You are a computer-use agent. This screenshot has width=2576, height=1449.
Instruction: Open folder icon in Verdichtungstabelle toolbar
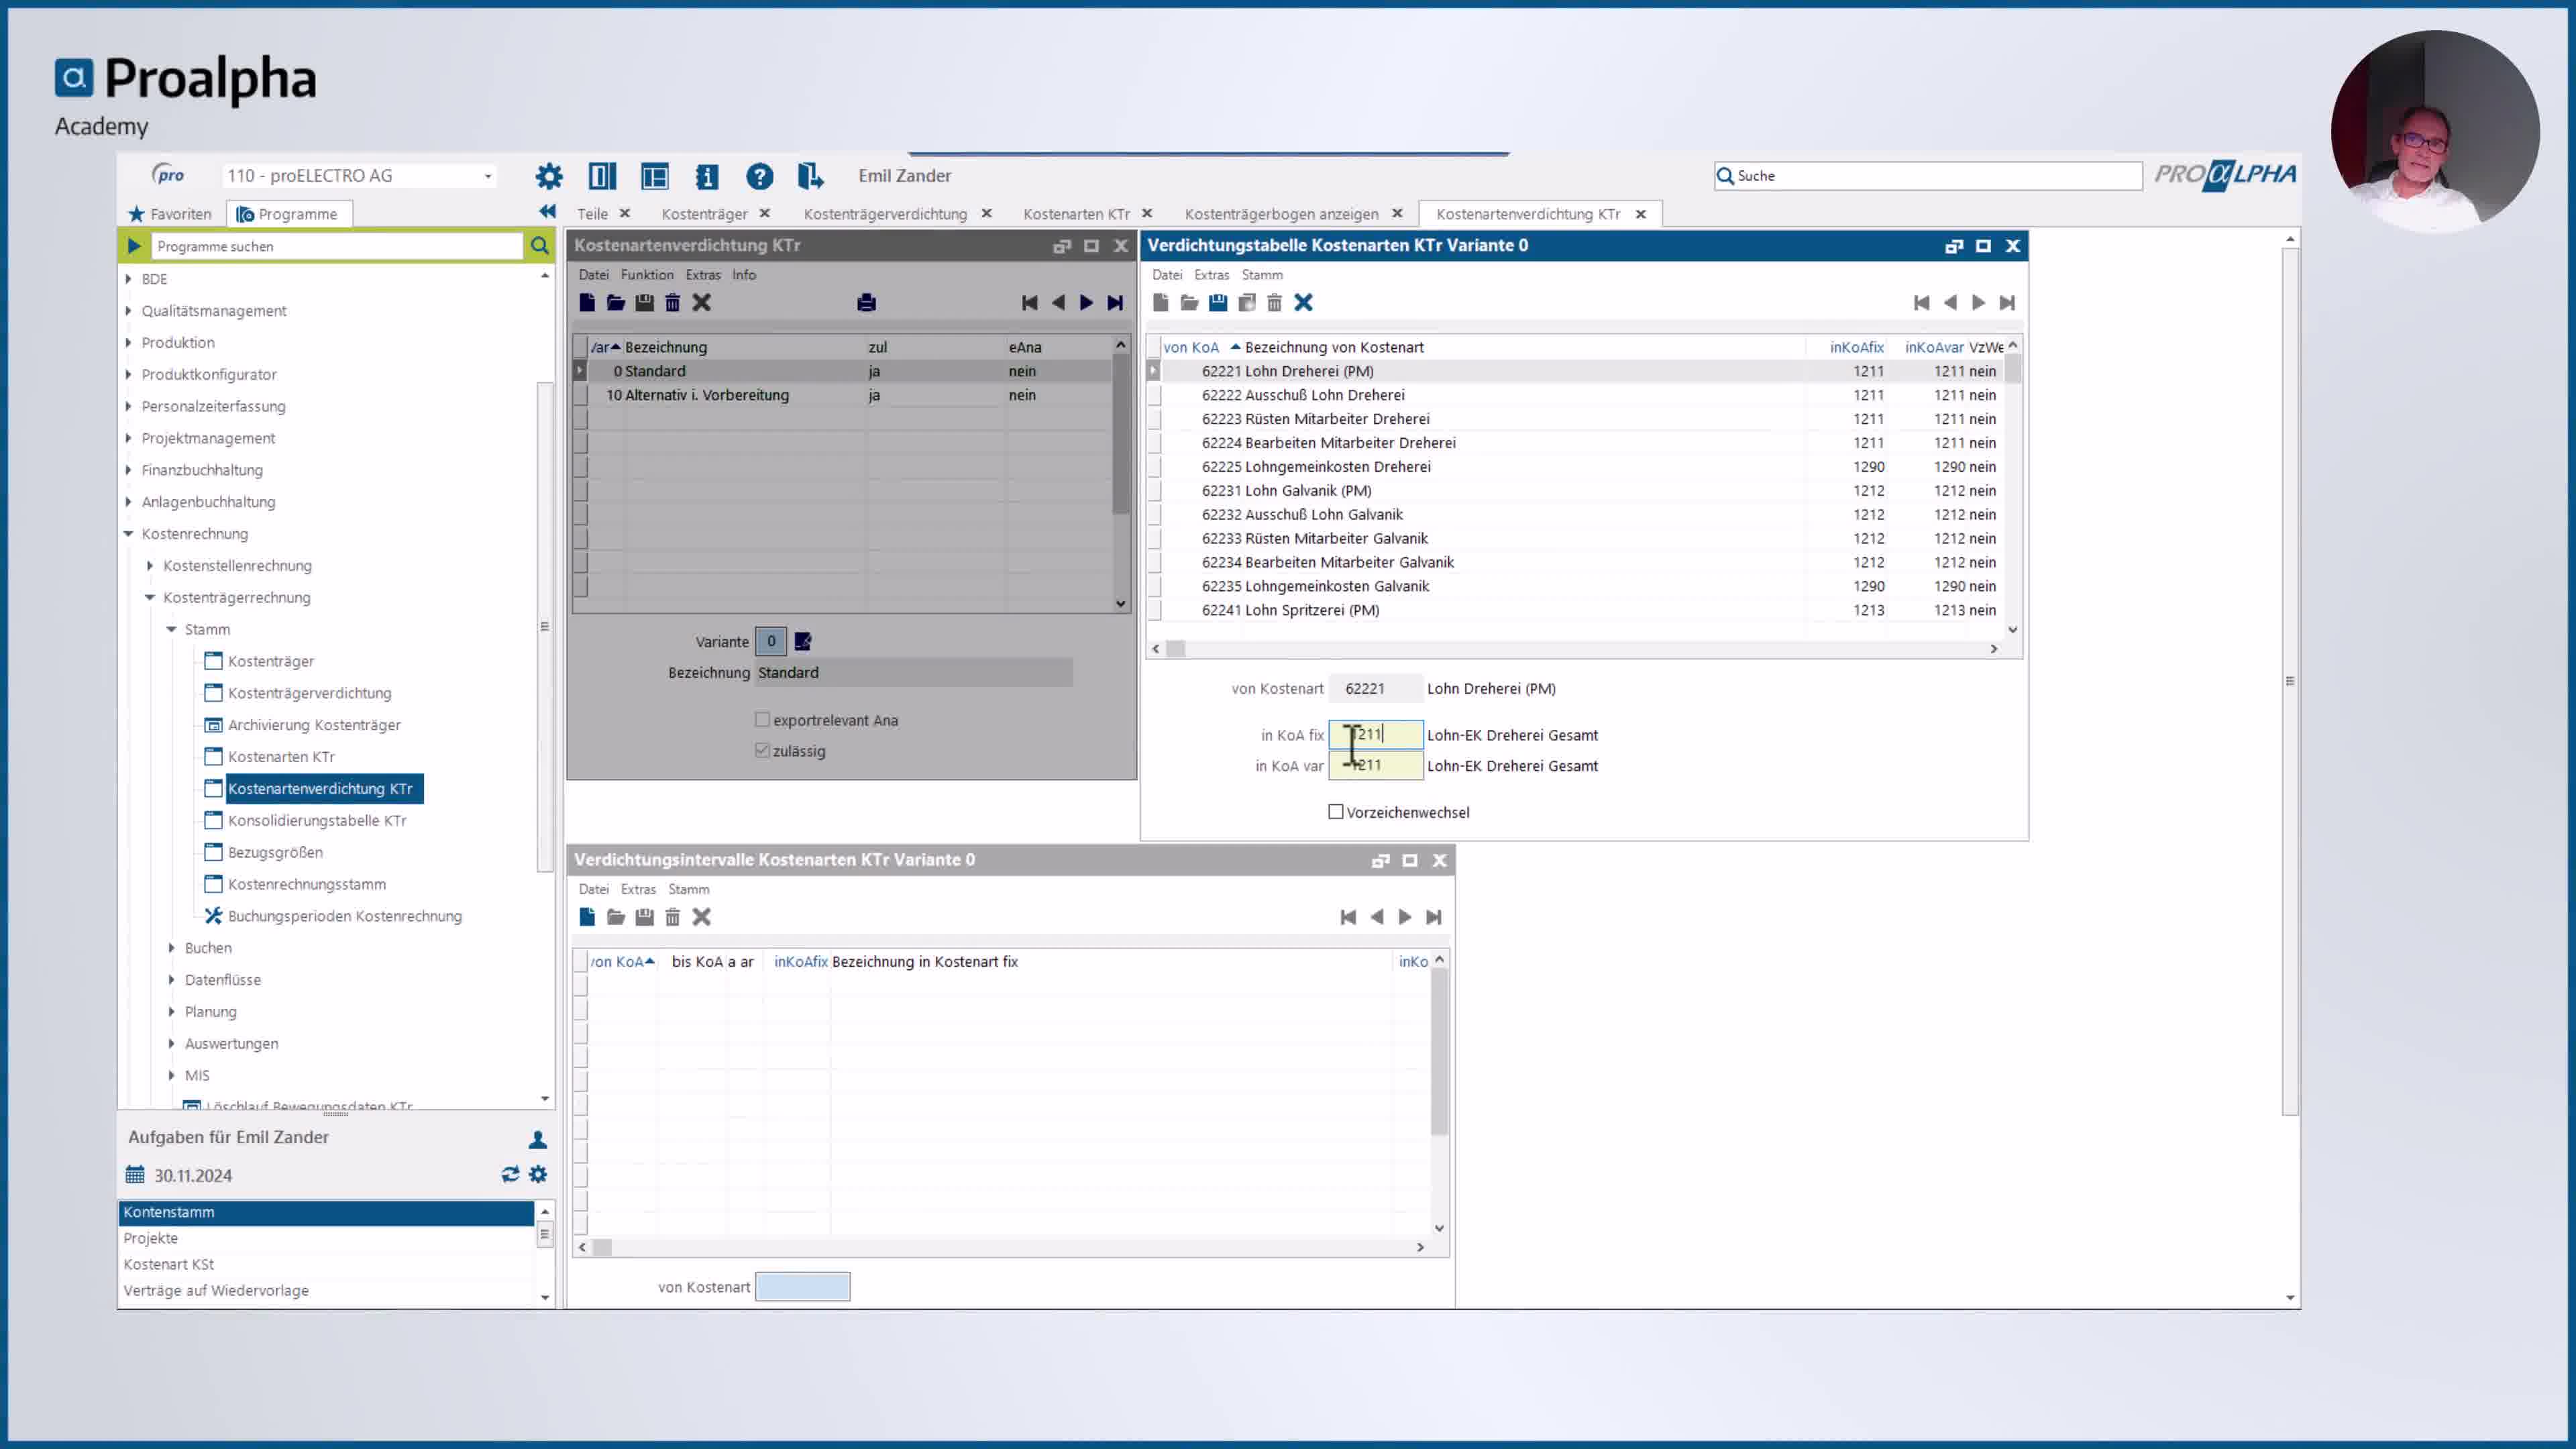pos(1189,303)
